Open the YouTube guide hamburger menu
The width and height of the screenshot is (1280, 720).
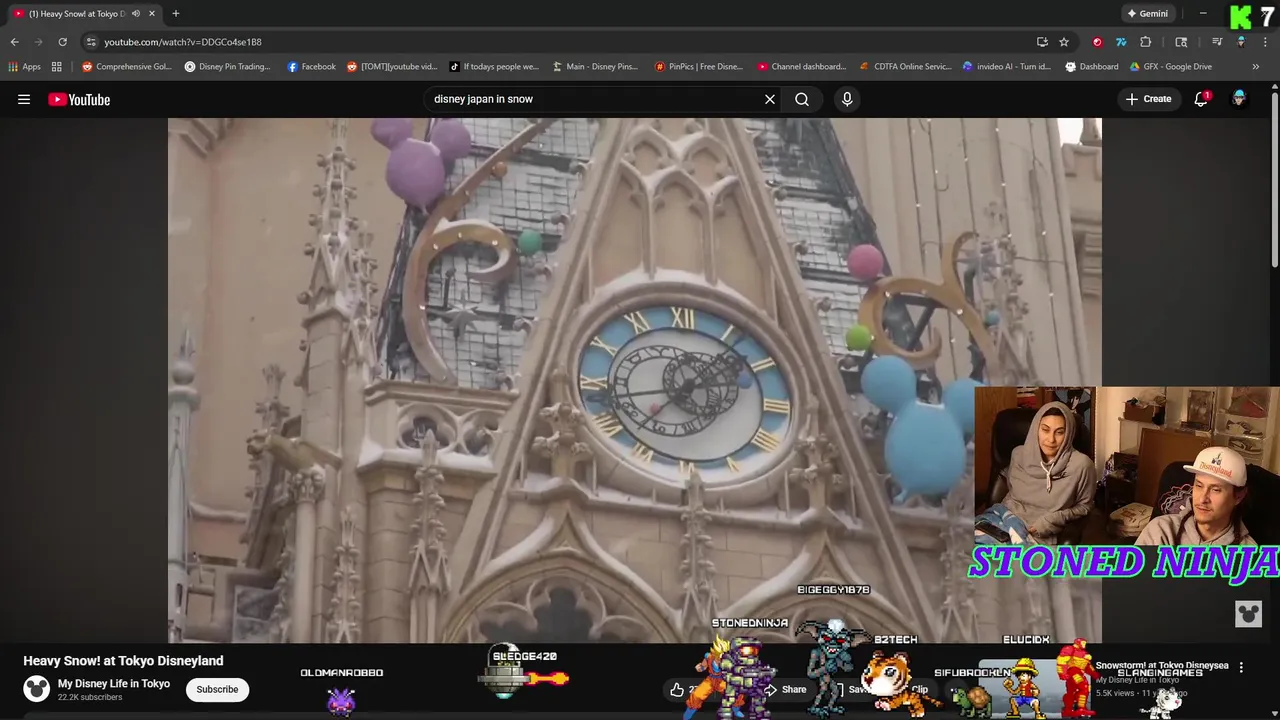pyautogui.click(x=24, y=99)
